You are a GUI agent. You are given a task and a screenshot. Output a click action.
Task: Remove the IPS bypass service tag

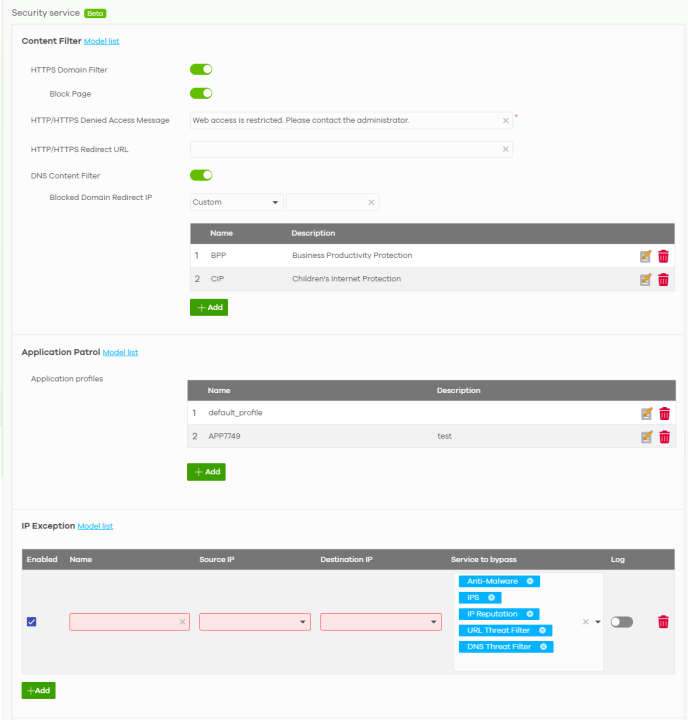[491, 598]
